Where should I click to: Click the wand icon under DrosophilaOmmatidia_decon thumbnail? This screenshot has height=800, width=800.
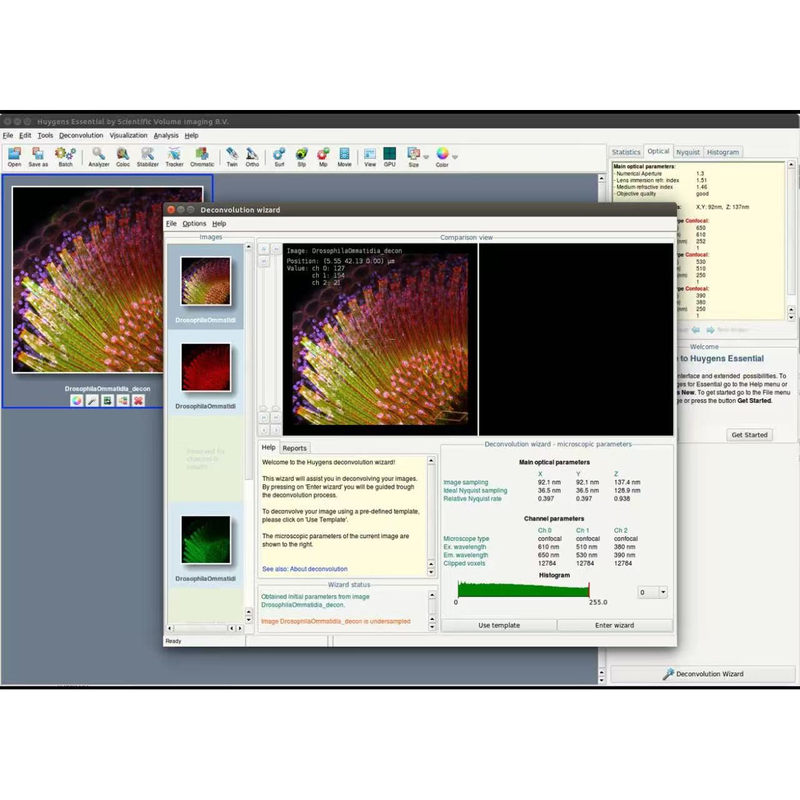pyautogui.click(x=92, y=401)
